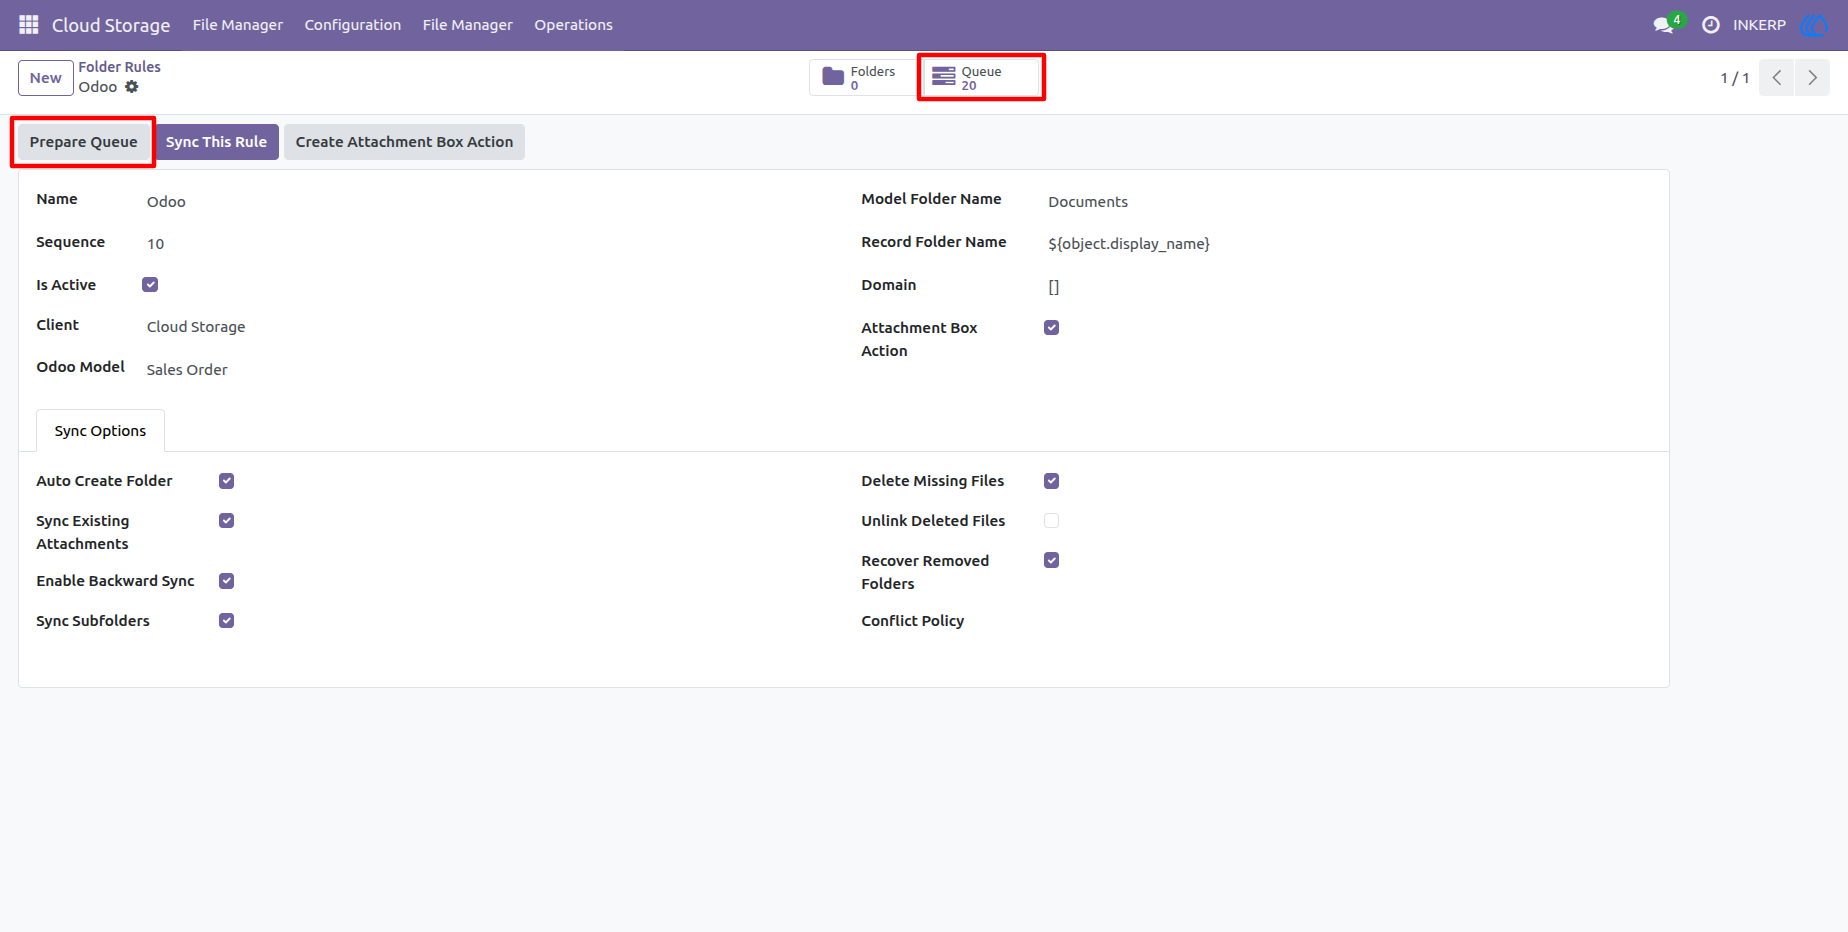Click the Prepare Queue button

tap(83, 142)
